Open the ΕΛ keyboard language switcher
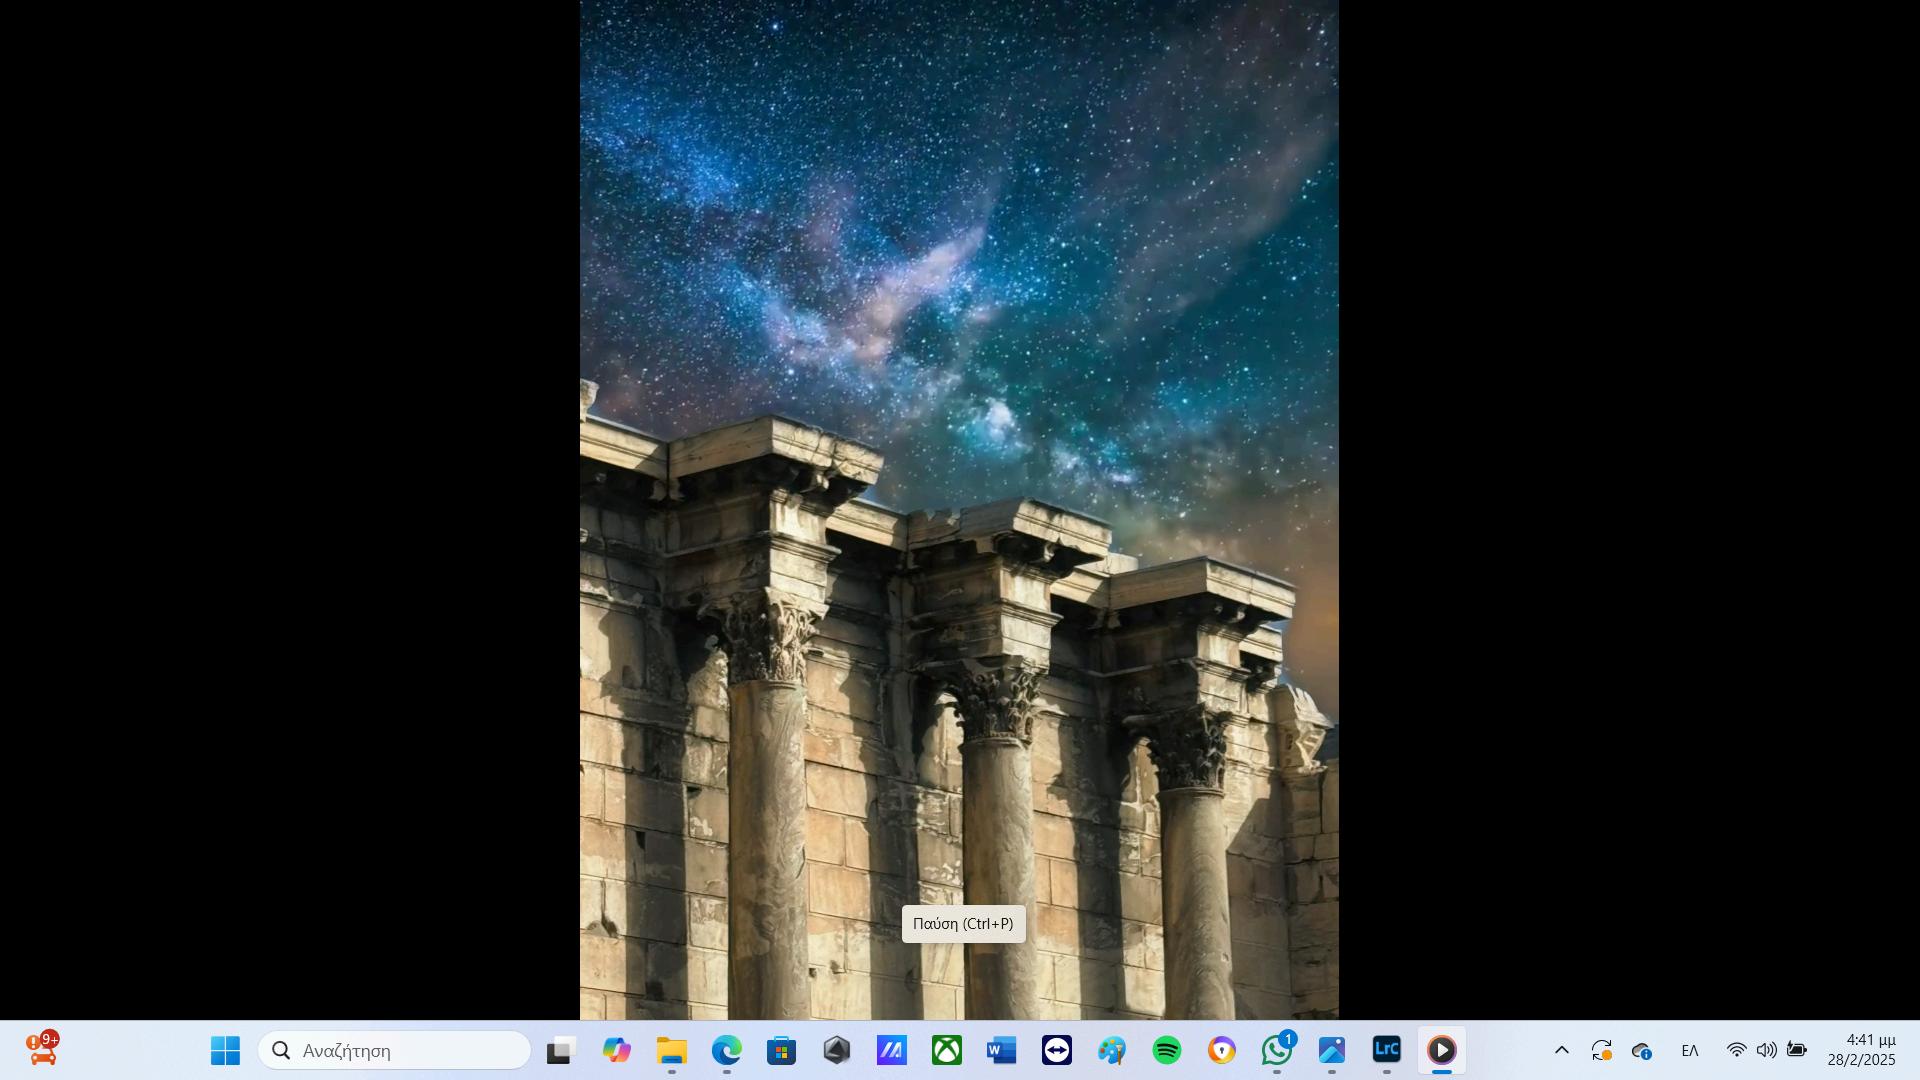This screenshot has width=1920, height=1080. (1690, 1050)
